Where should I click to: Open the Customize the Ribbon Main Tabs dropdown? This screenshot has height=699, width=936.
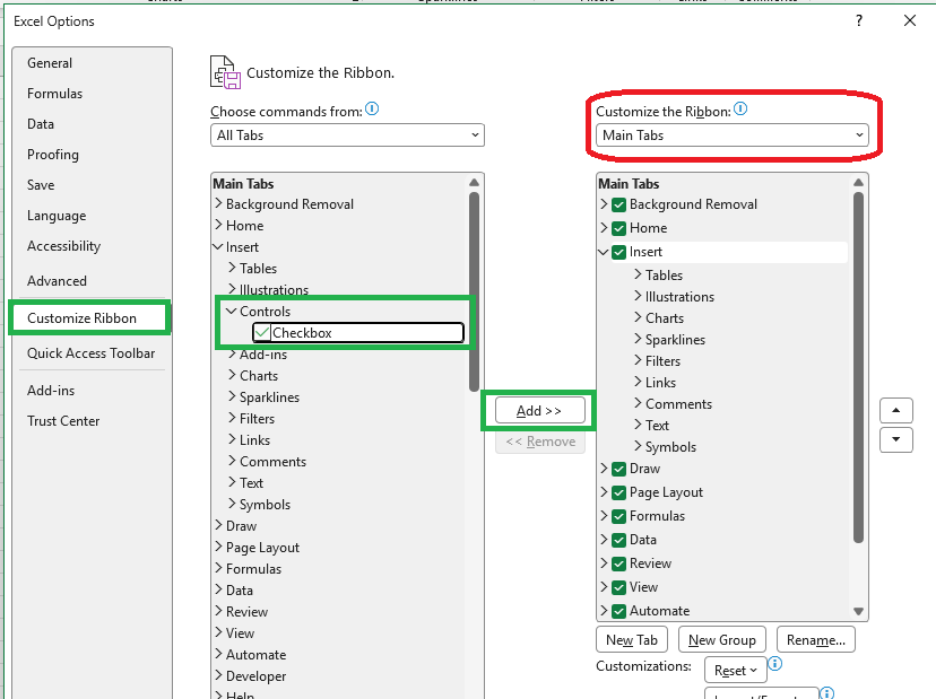[732, 136]
